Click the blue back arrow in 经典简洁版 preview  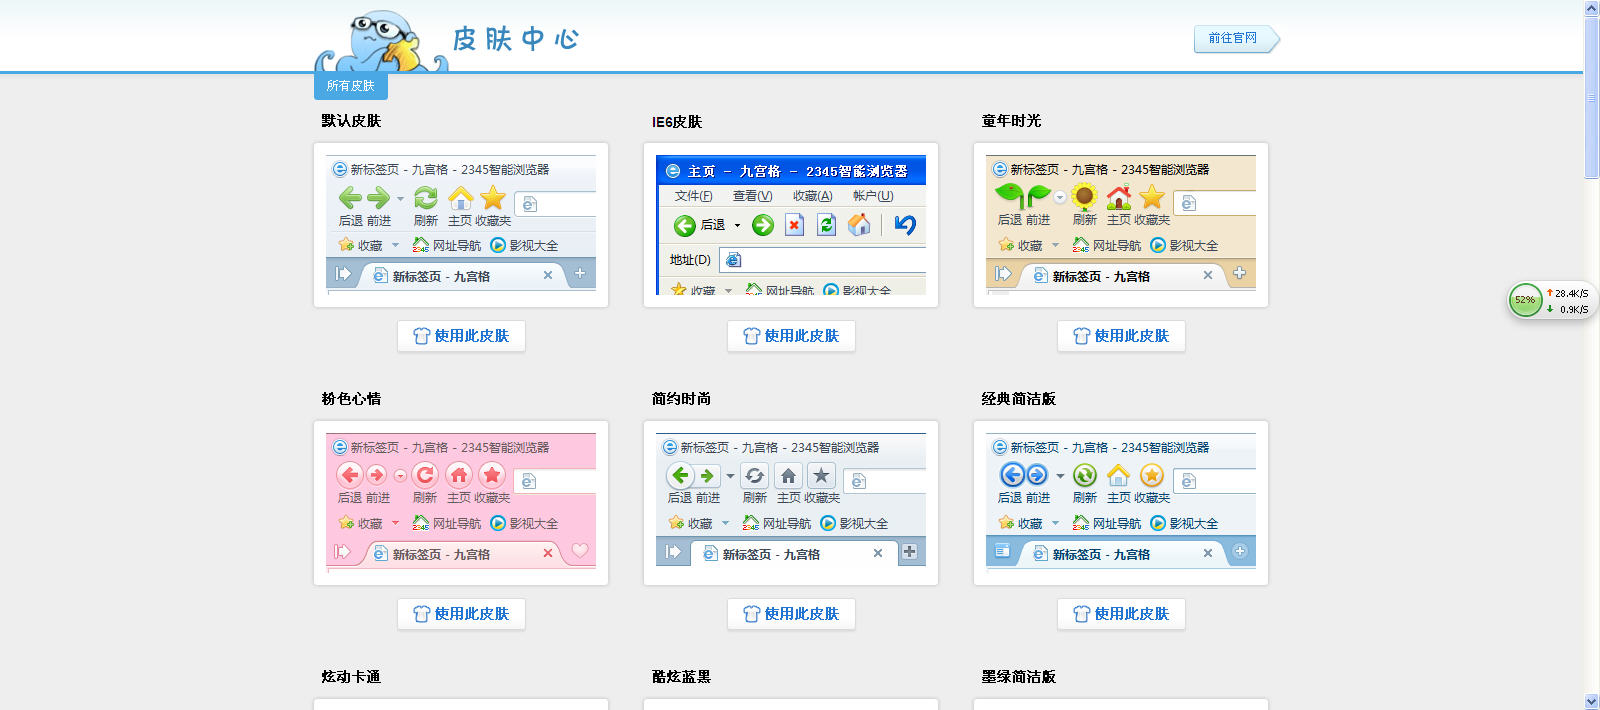pyautogui.click(x=1012, y=475)
